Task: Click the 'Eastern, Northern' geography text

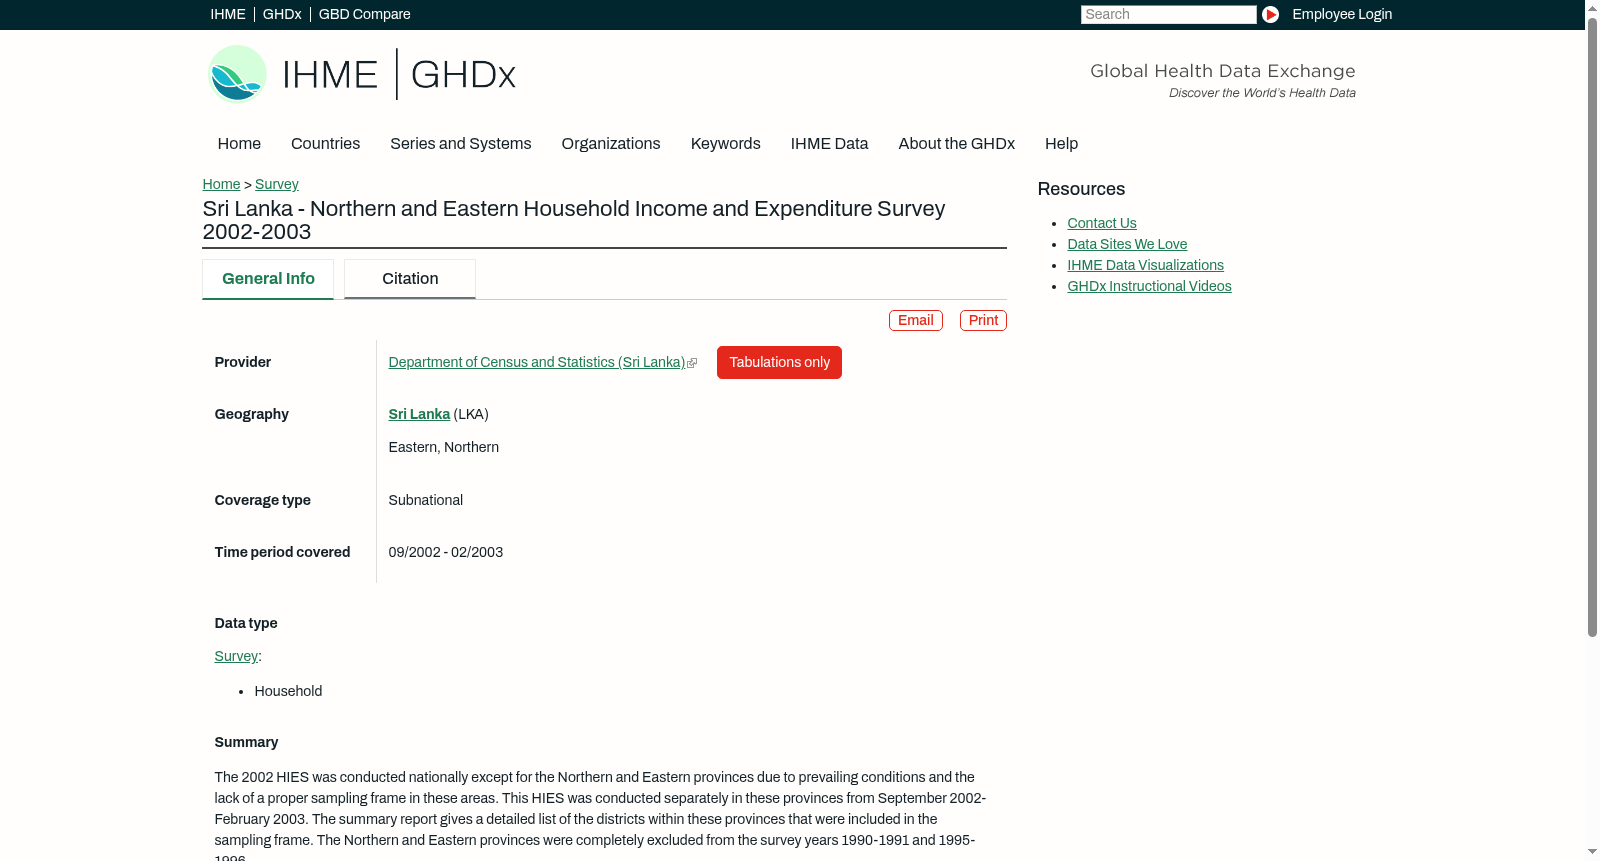Action: pyautogui.click(x=444, y=447)
